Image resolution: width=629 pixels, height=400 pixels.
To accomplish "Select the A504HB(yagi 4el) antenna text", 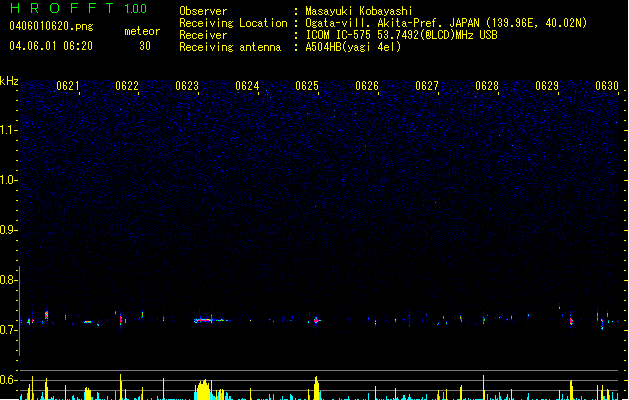I will (353, 47).
